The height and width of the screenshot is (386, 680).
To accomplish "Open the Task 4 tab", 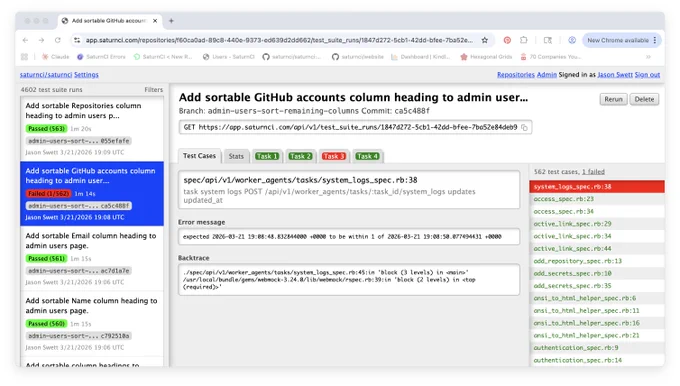I will [367, 156].
